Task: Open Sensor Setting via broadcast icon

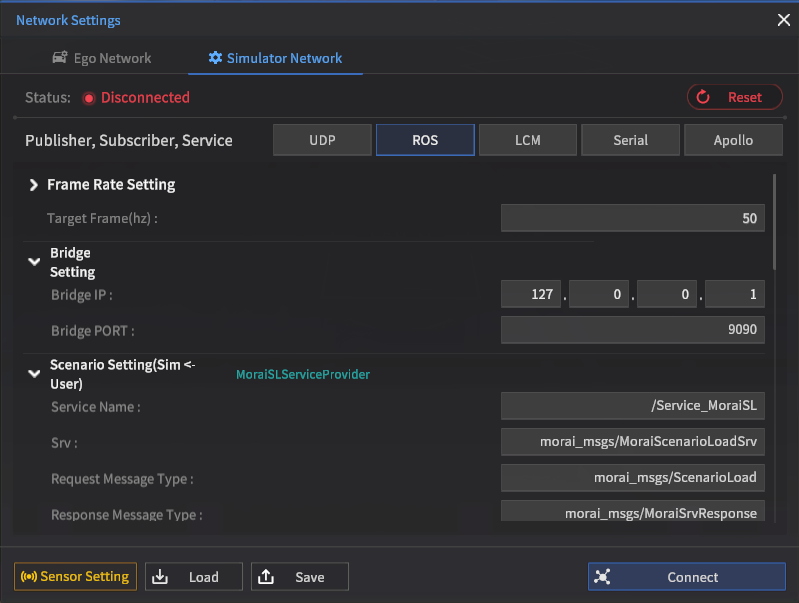Action: 29,577
